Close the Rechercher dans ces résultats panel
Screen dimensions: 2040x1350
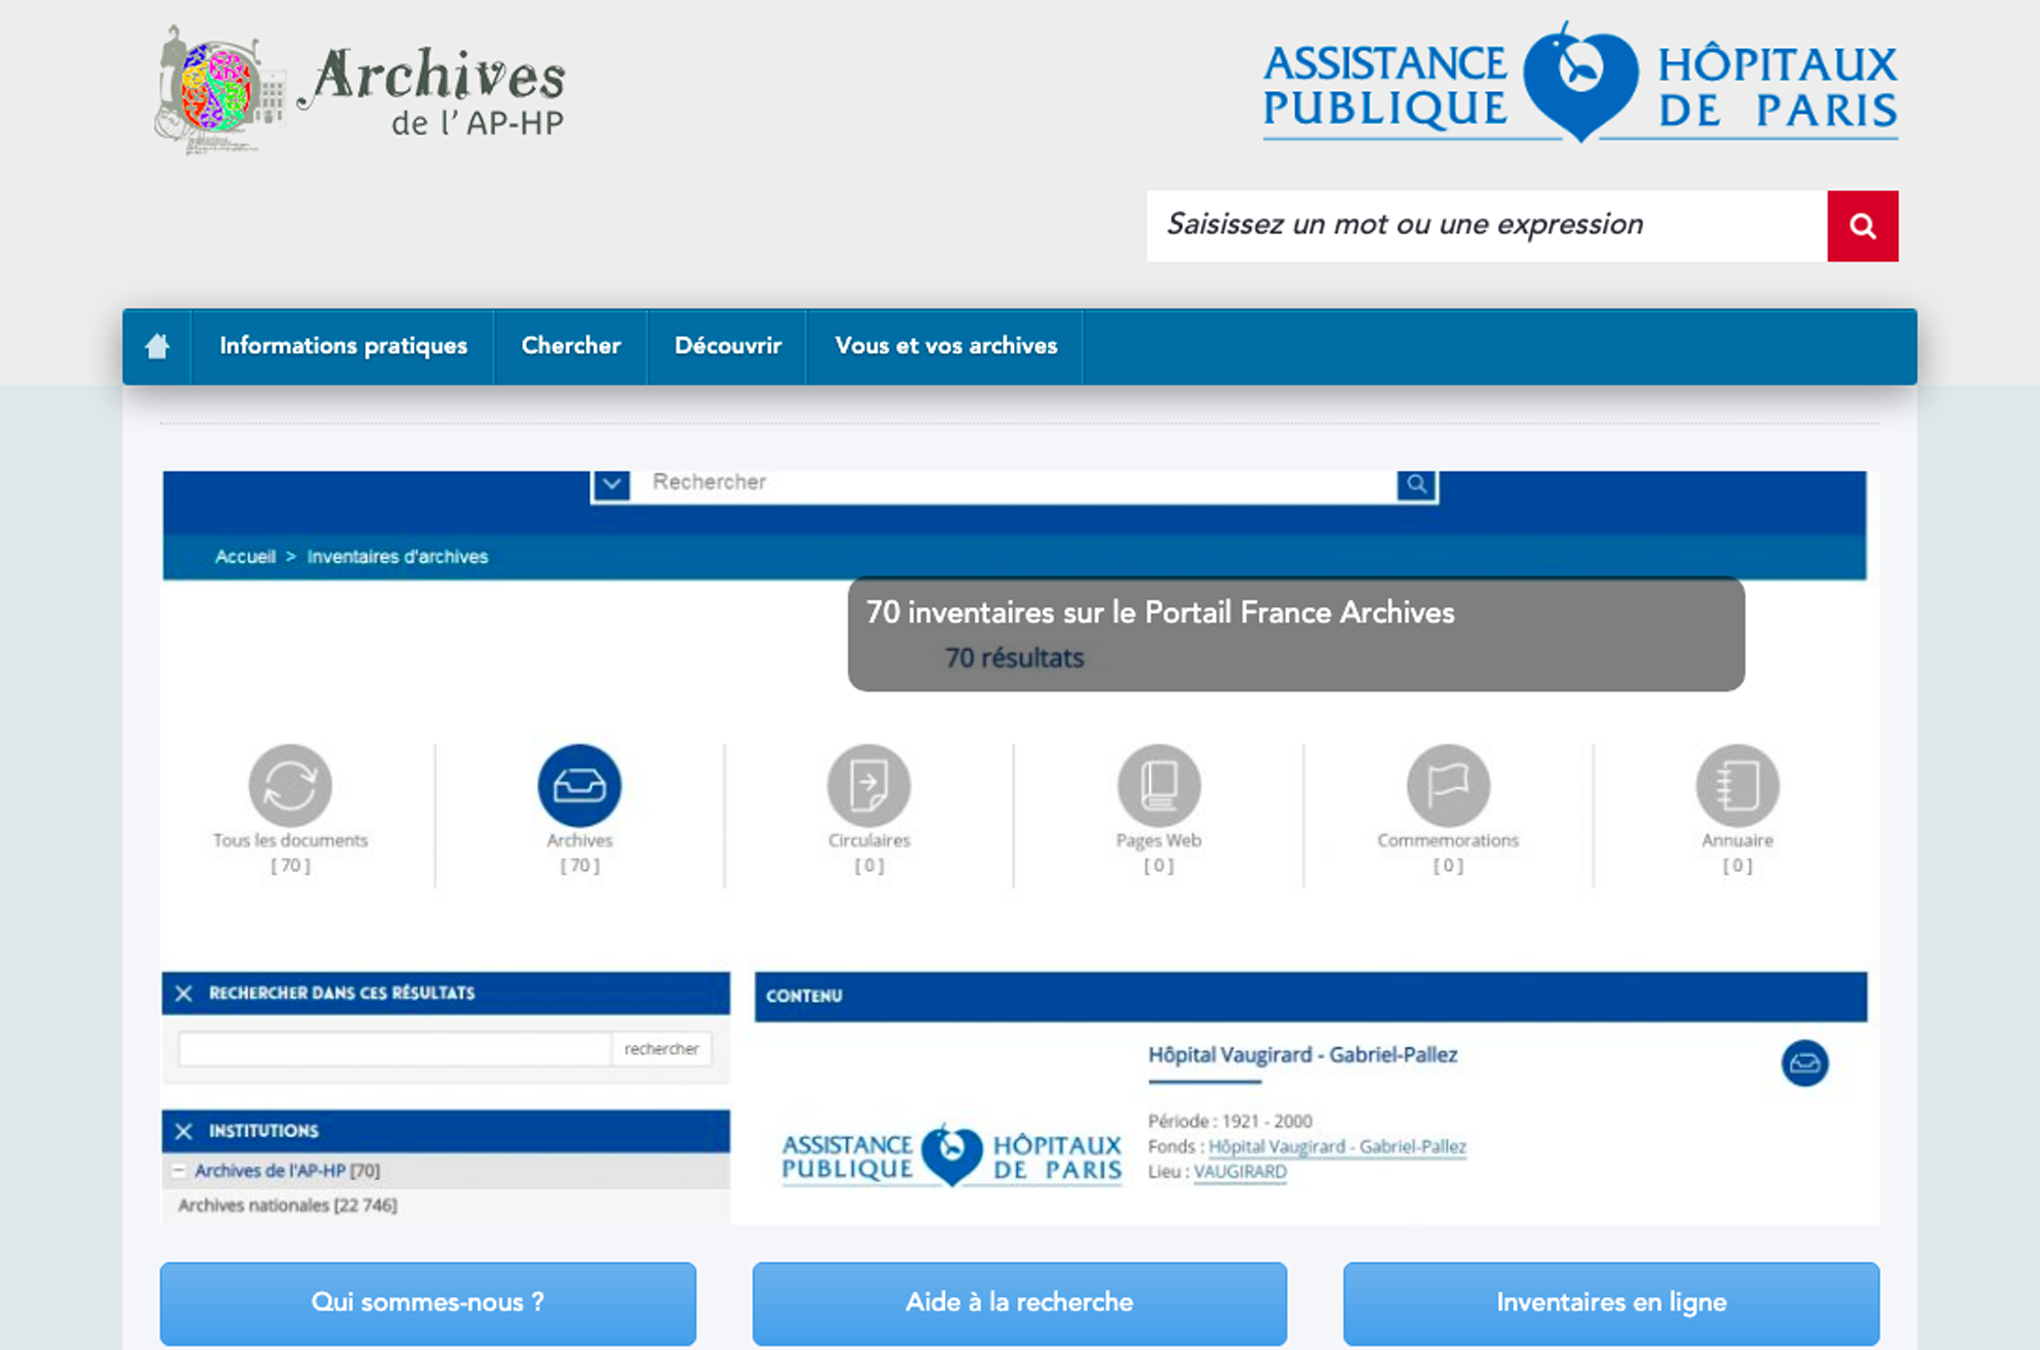click(184, 993)
